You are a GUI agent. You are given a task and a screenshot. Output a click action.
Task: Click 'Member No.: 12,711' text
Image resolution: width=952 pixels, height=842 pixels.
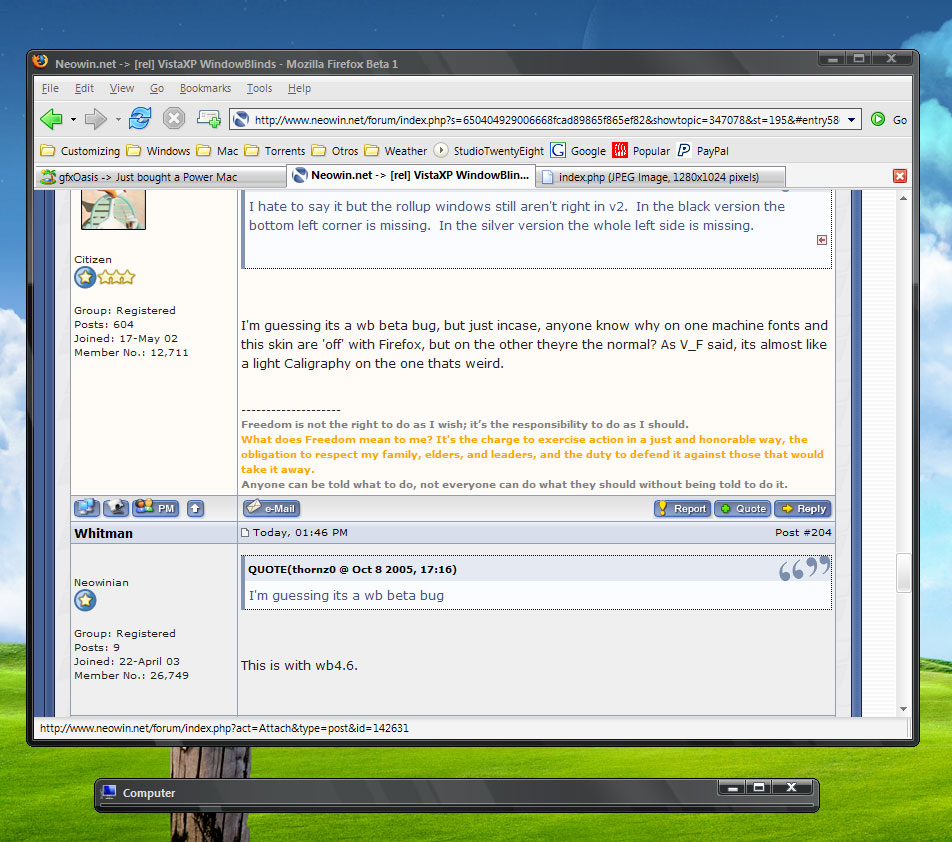click(x=131, y=353)
